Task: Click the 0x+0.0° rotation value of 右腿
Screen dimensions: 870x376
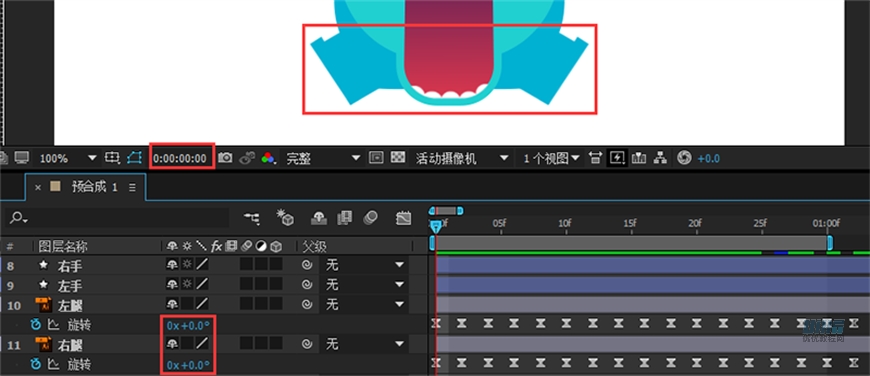Action: click(x=189, y=365)
